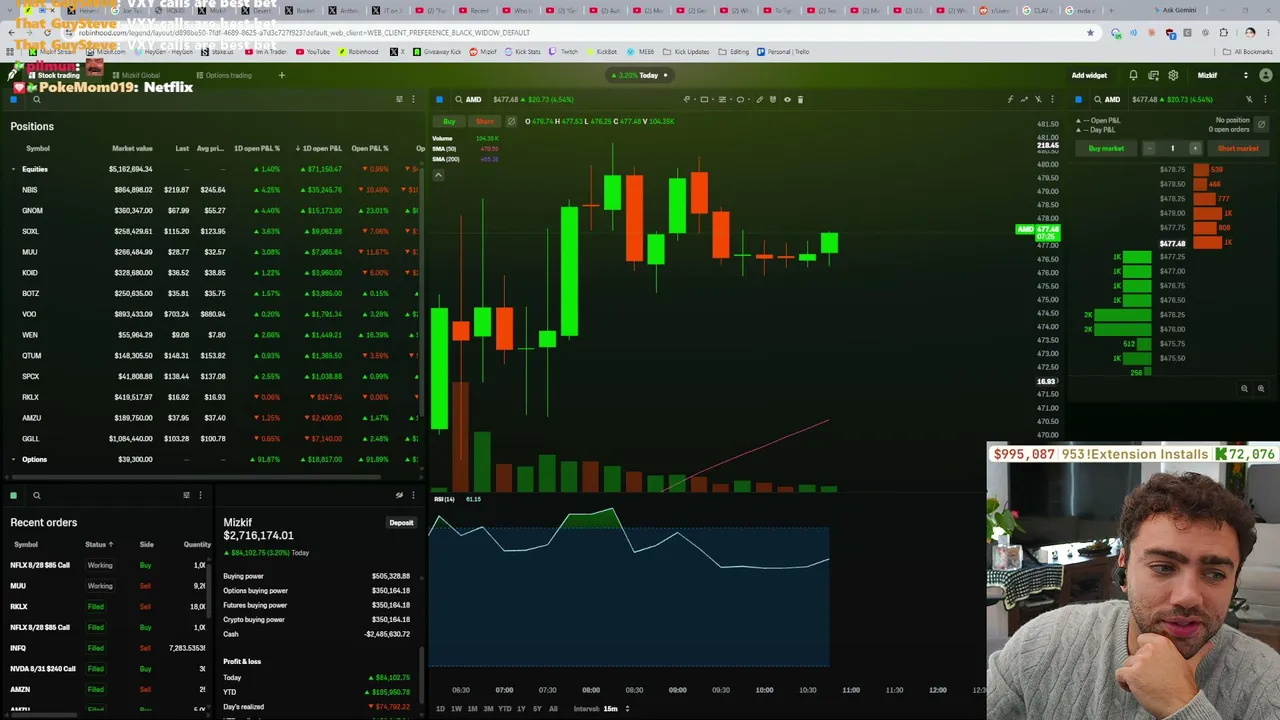Select the NBIS position row
This screenshot has width=1280, height=720.
212,190
